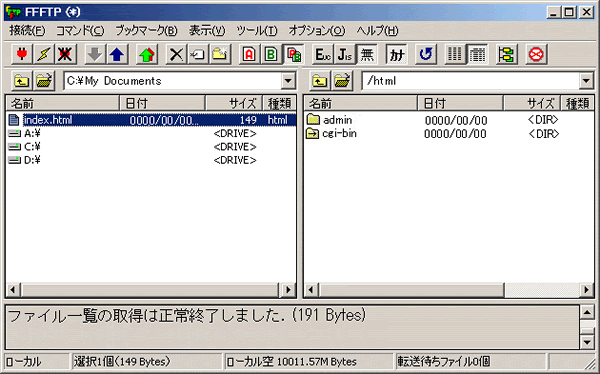Viewport: 600px width, 374px height.
Task: Open the 接続(F) menu
Action: tap(27, 30)
